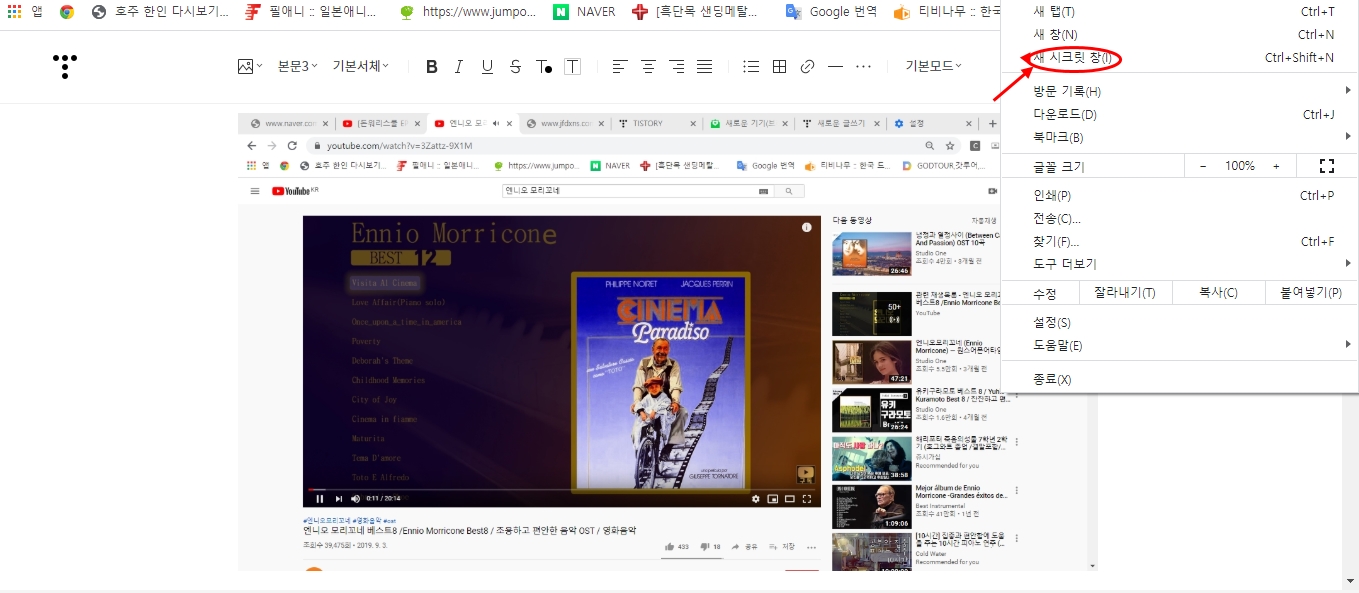Align text right
The width and height of the screenshot is (1359, 593).
(677, 67)
